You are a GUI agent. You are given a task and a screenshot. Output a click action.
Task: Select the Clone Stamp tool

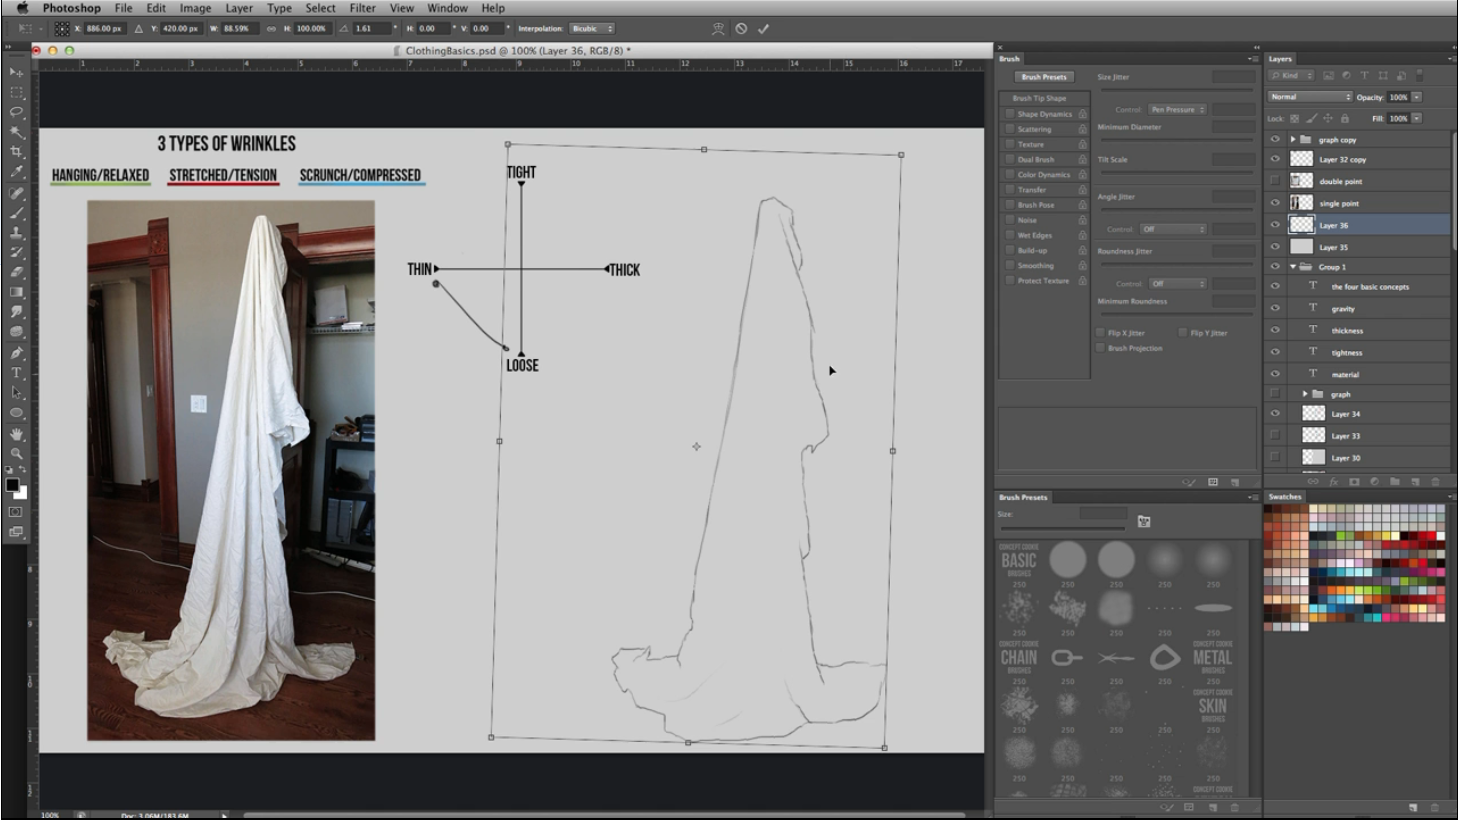(16, 232)
